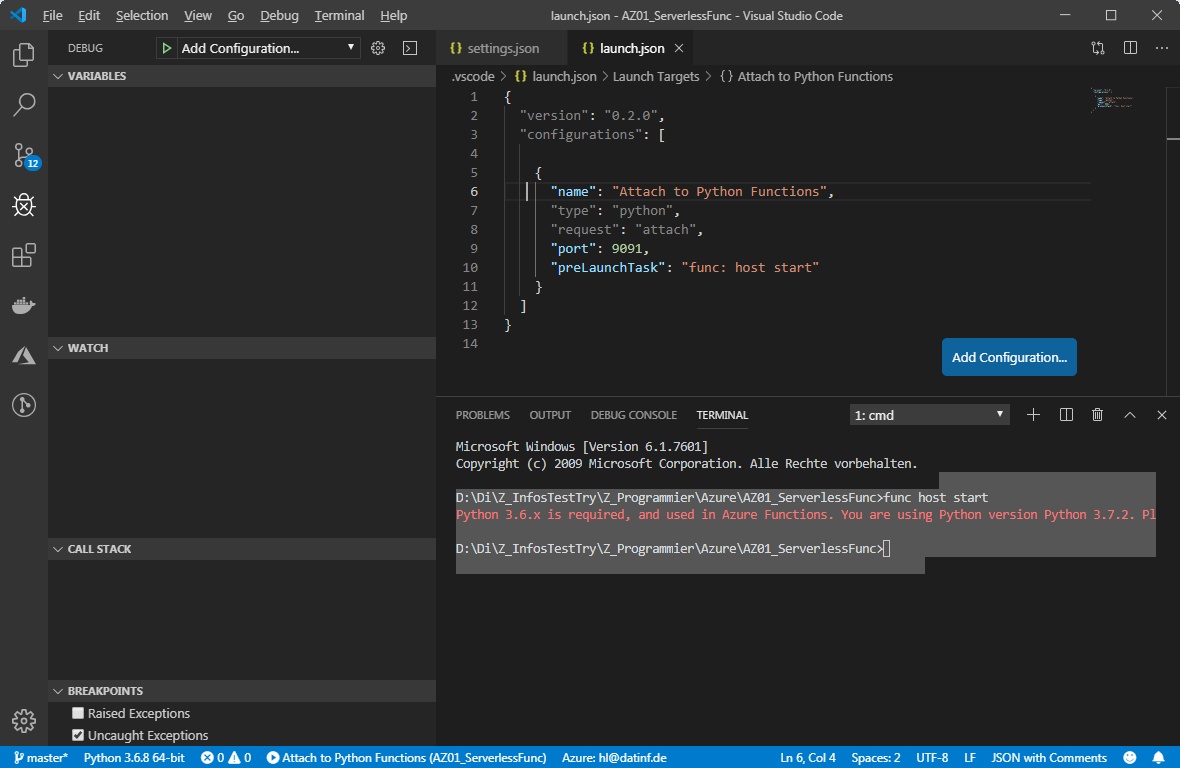This screenshot has width=1180, height=768.
Task: Open the terminal selector '1: cmd' dropdown
Action: (929, 415)
